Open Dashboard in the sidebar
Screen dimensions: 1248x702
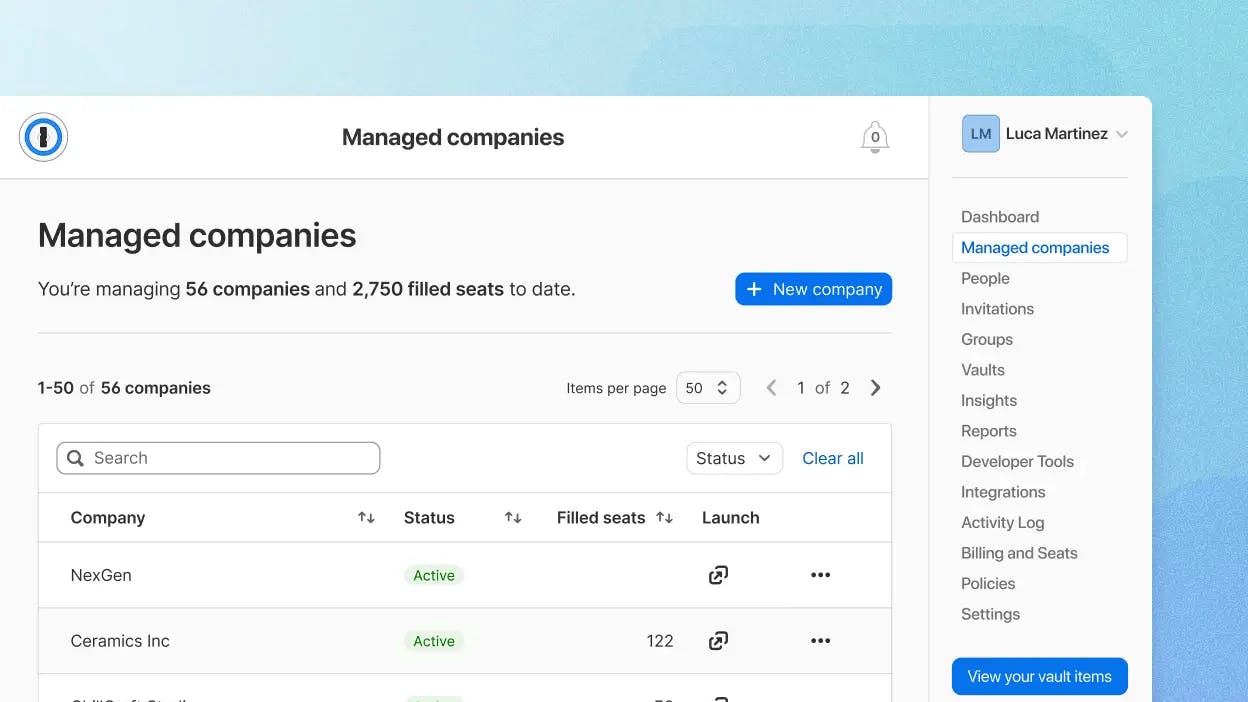coord(1000,217)
